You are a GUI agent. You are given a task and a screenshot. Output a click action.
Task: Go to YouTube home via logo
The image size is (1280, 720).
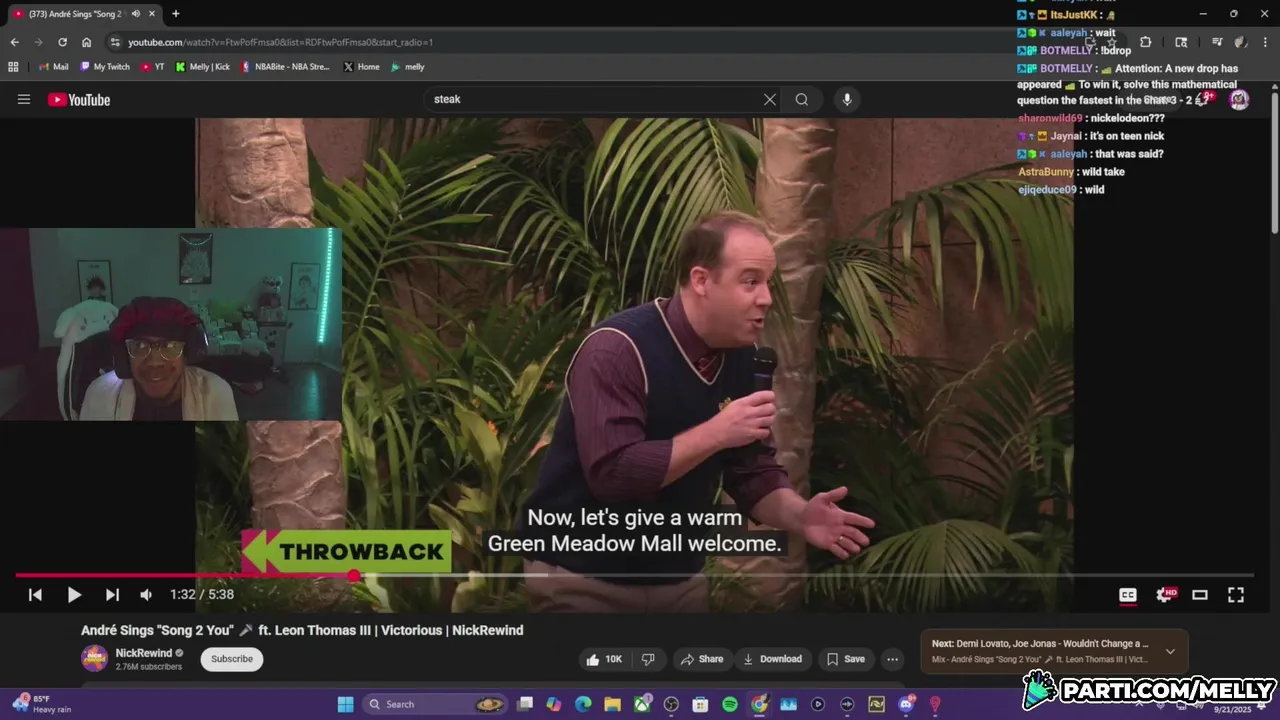coord(79,99)
